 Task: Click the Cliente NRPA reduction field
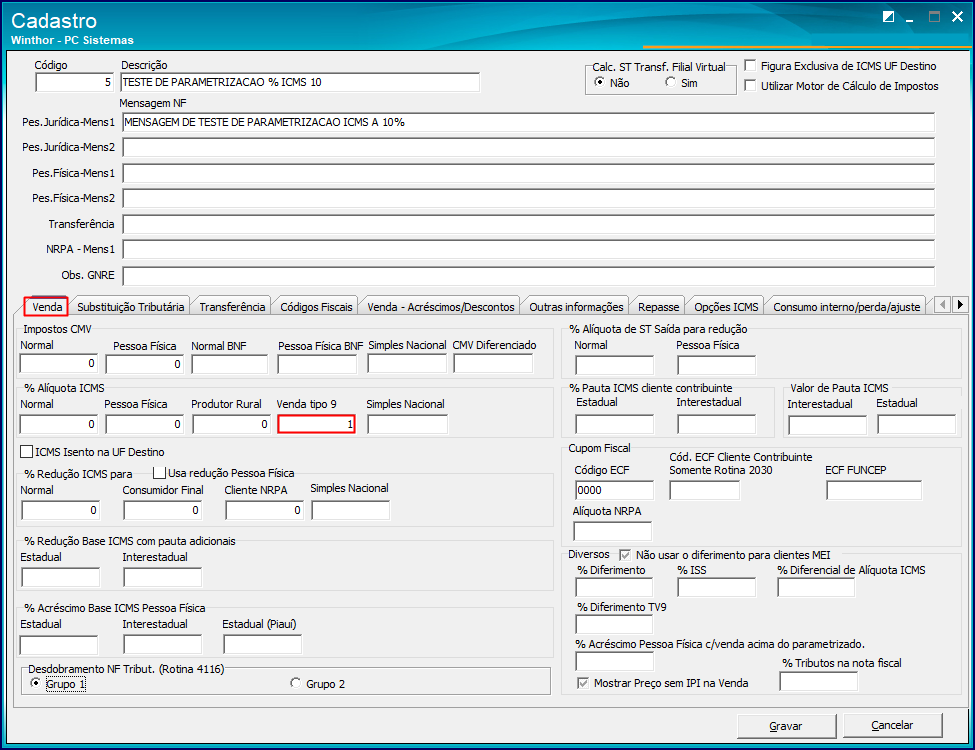tap(264, 510)
